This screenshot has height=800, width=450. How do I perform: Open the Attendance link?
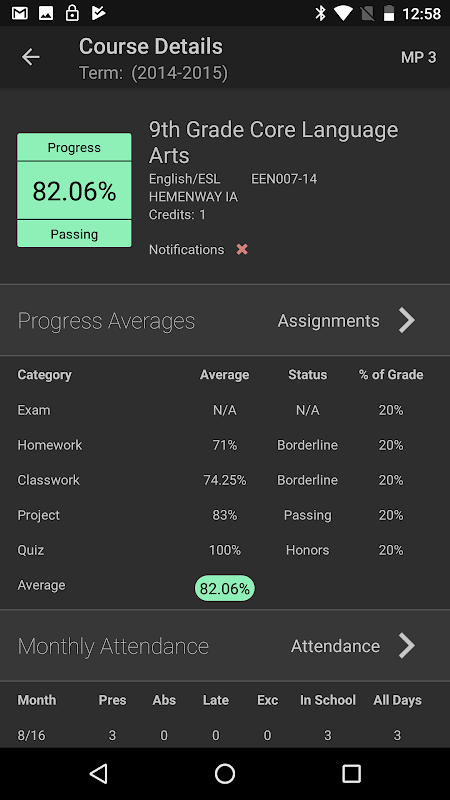pyautogui.click(x=335, y=646)
